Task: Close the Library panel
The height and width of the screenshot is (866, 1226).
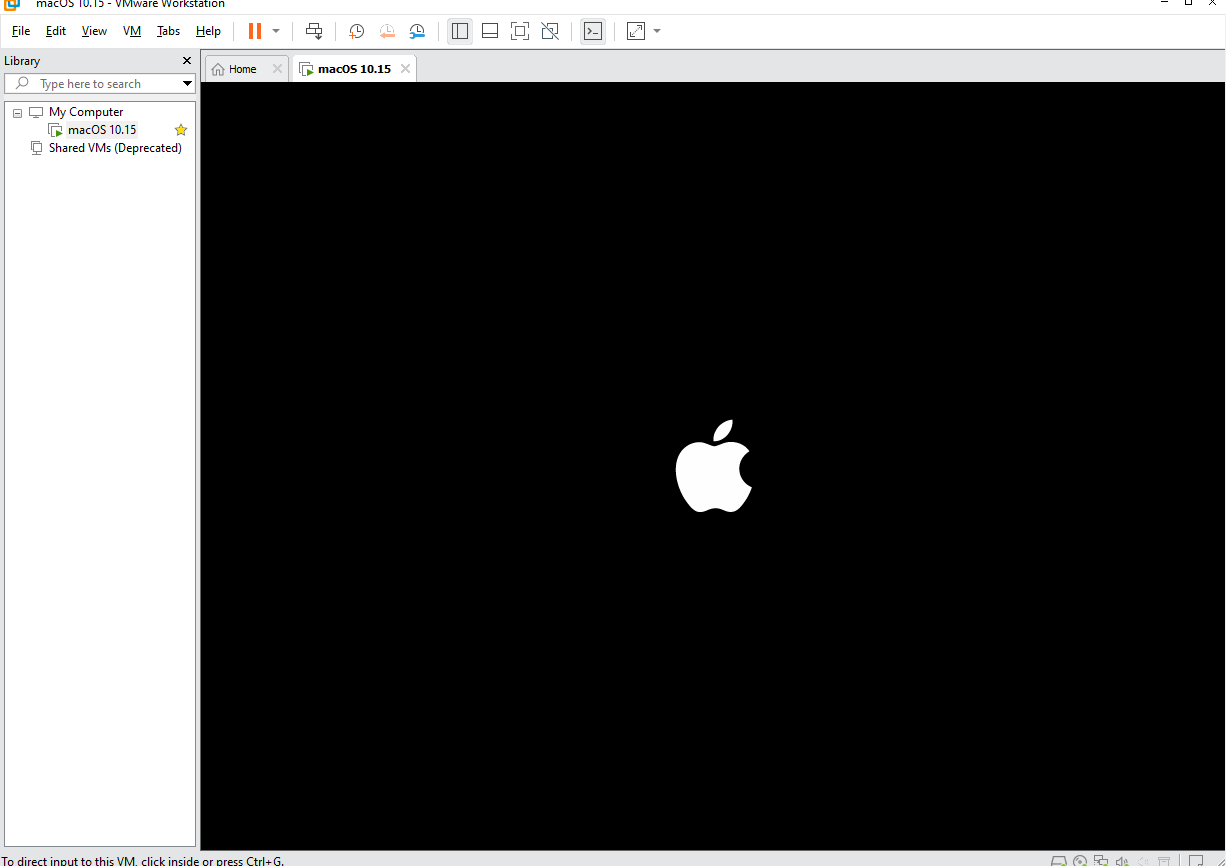Action: (x=187, y=61)
